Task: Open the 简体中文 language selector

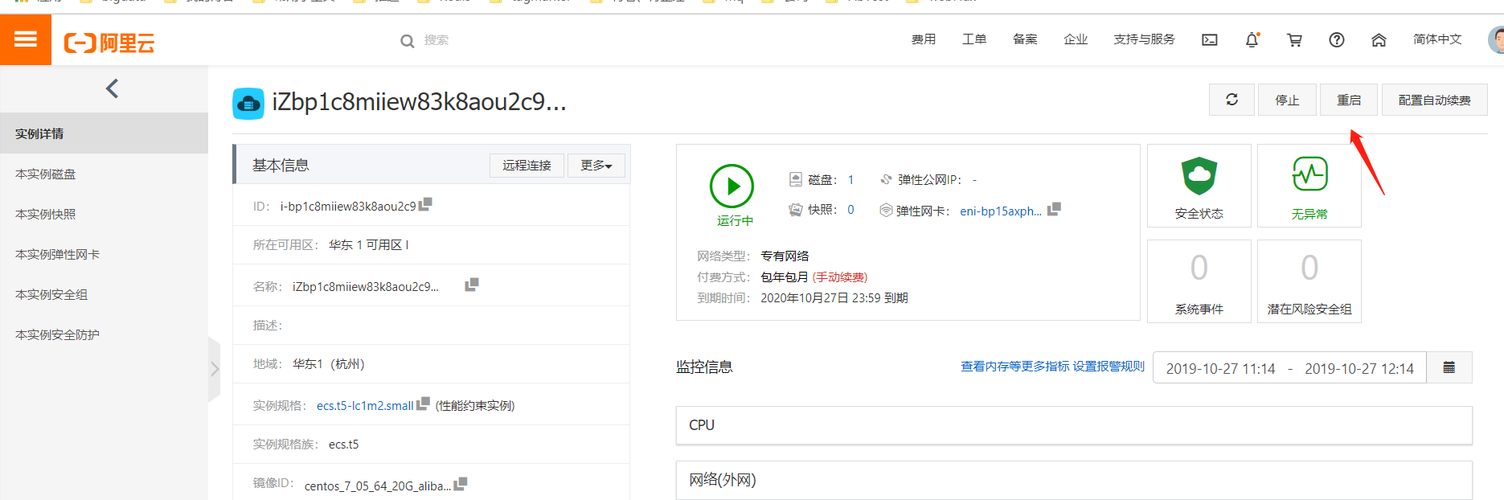Action: (1437, 40)
